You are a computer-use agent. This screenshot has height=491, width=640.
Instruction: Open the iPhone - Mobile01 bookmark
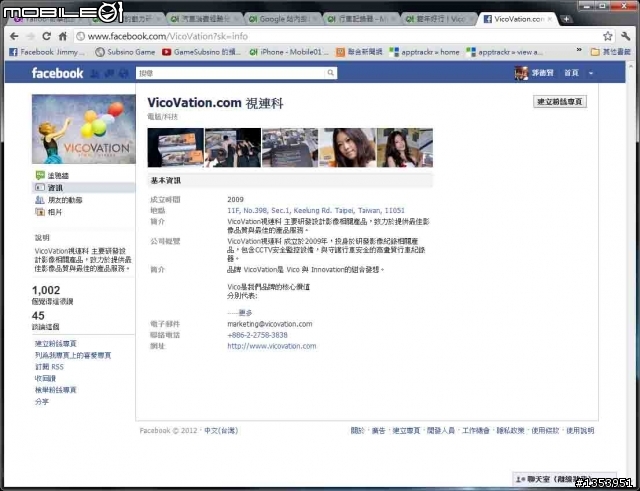pos(289,52)
